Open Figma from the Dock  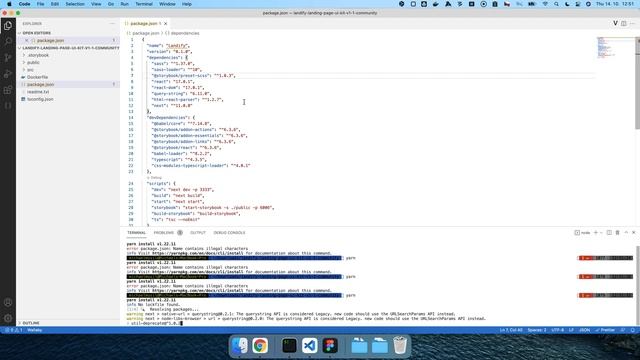(330, 346)
